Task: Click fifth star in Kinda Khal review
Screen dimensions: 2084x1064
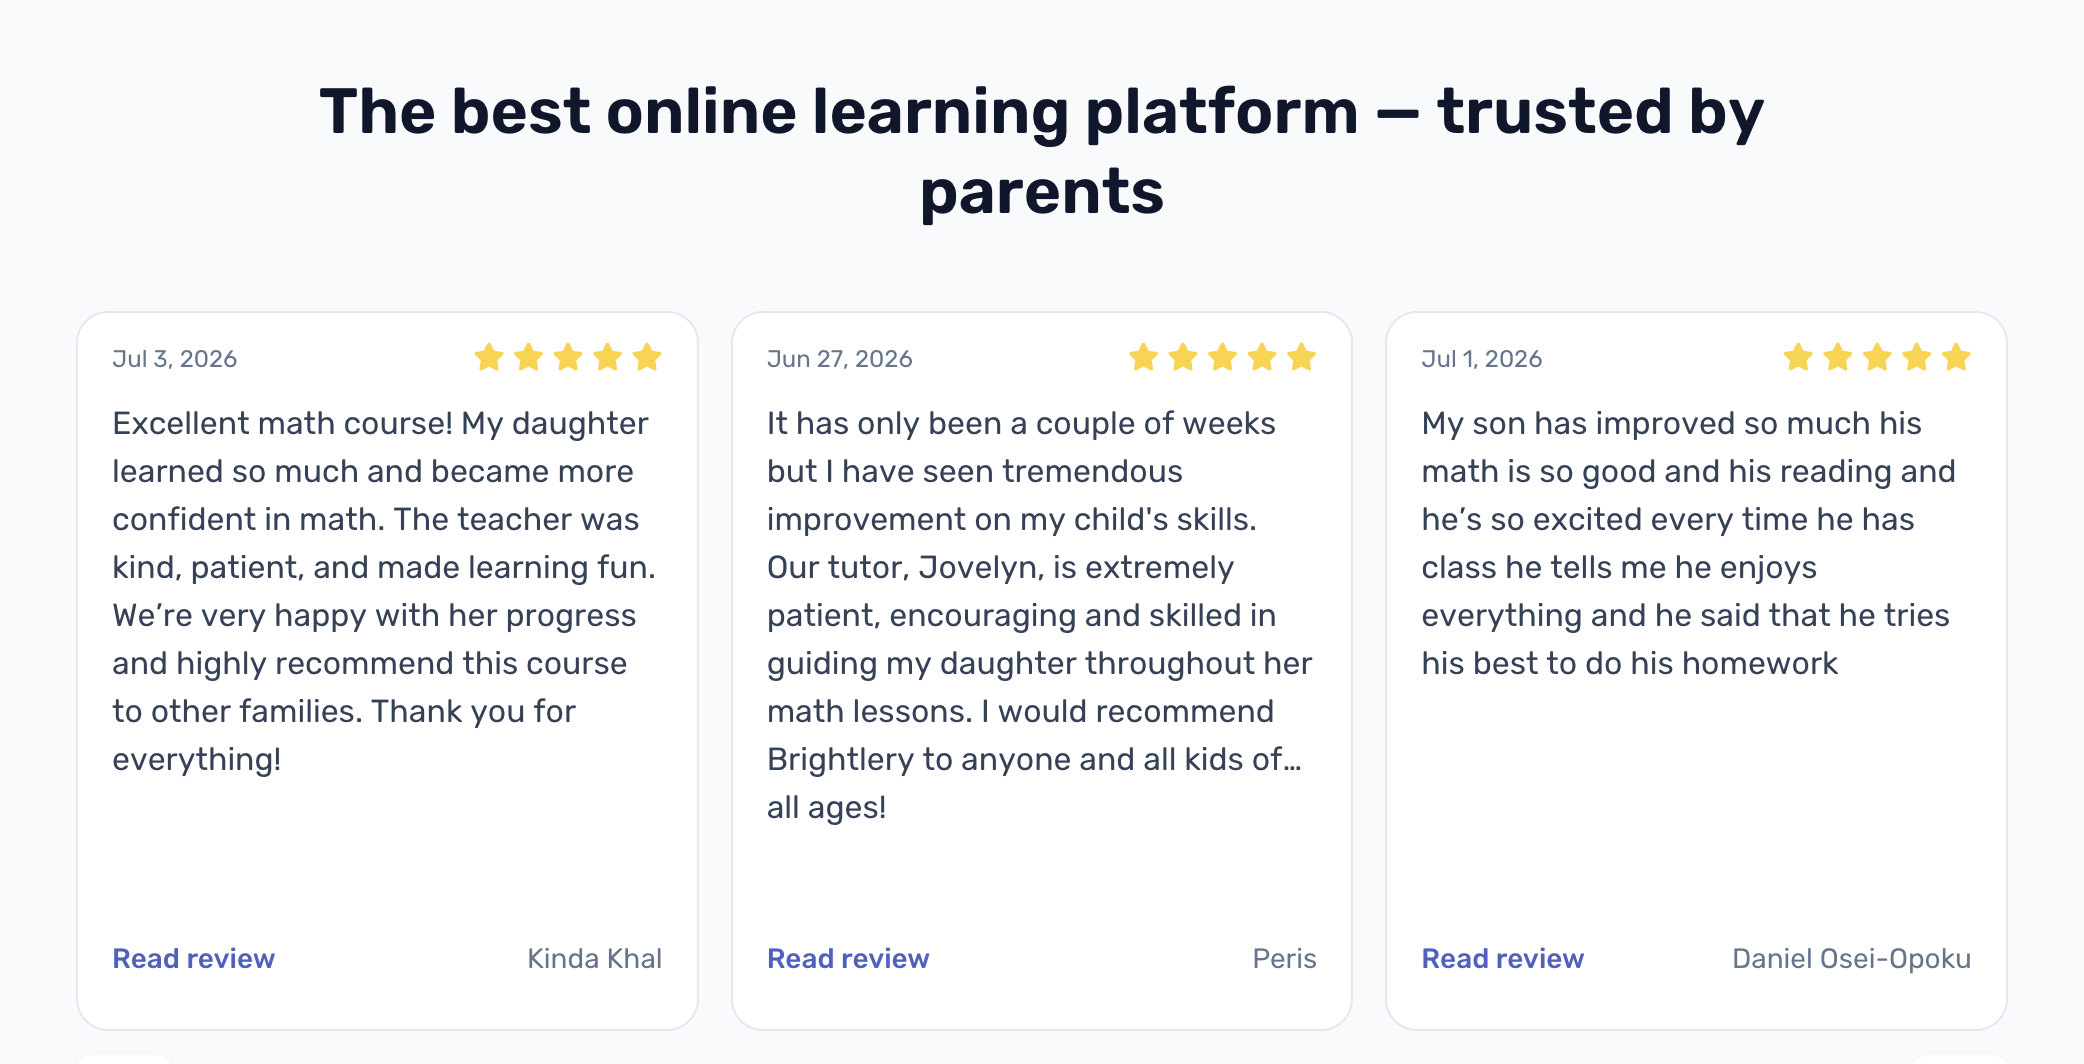Action: click(x=647, y=357)
